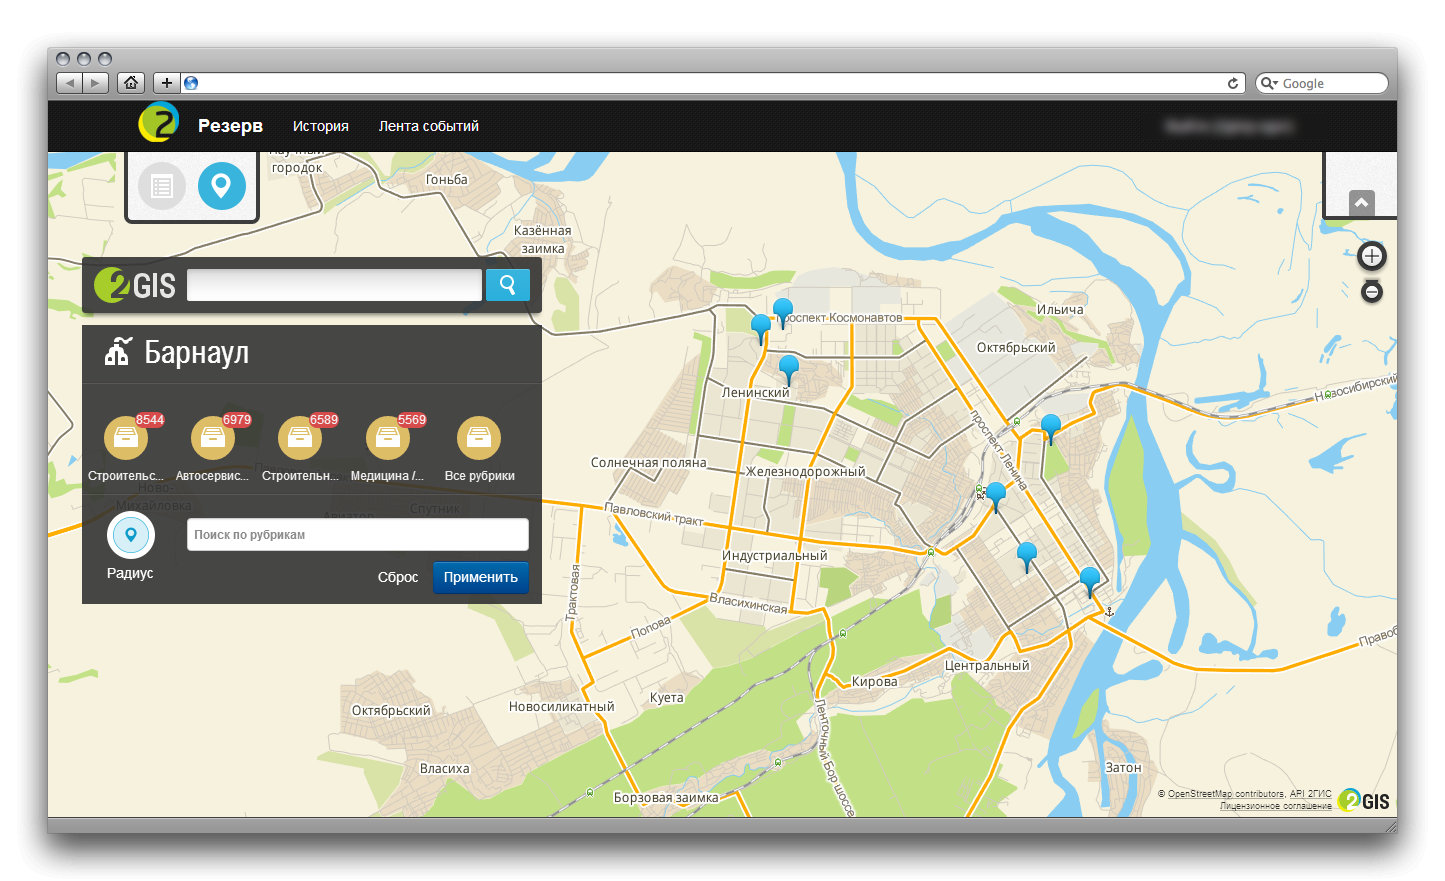Open the Лицензионное соглашение link
Screen dimensions: 1445x881
(x=1276, y=806)
